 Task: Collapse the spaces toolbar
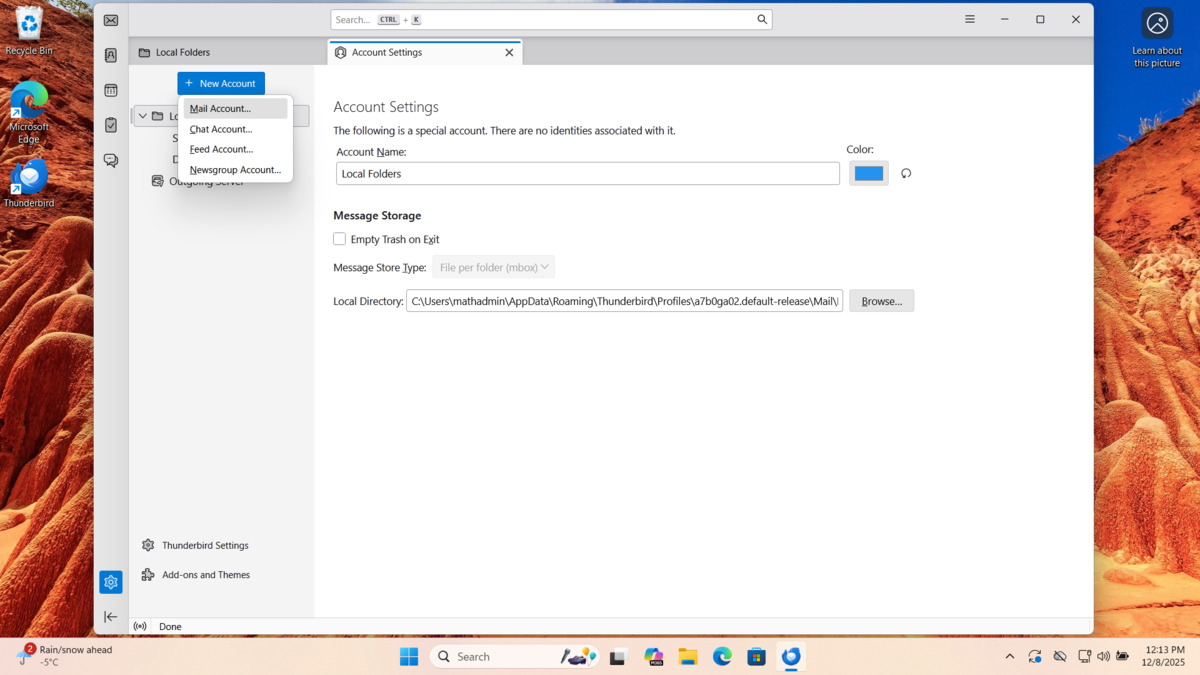[111, 617]
